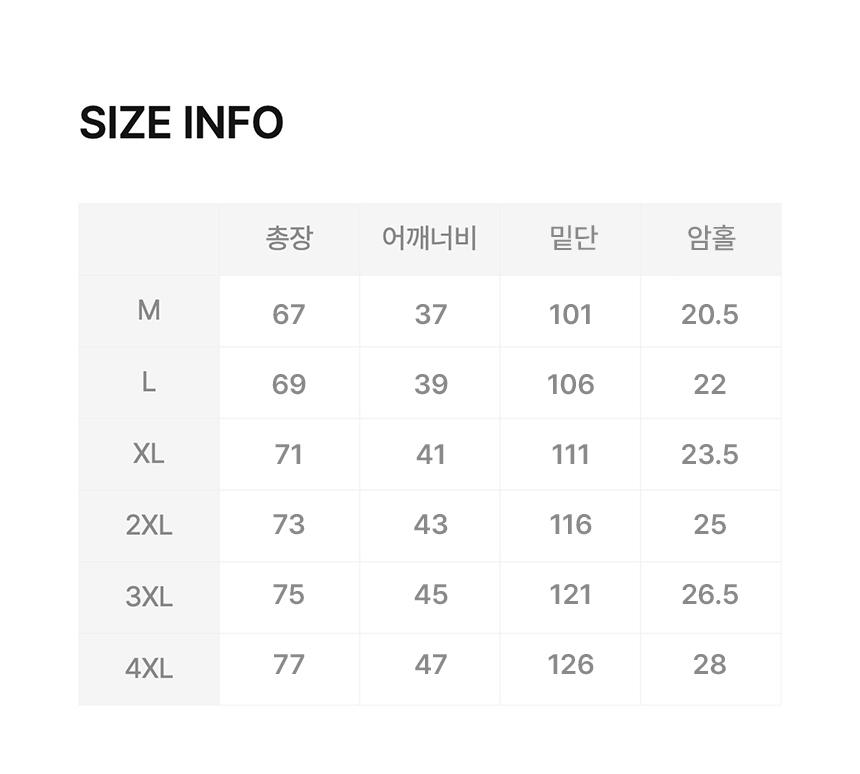This screenshot has width=860, height=774.
Task: Click the XL size row label
Action: [x=149, y=453]
